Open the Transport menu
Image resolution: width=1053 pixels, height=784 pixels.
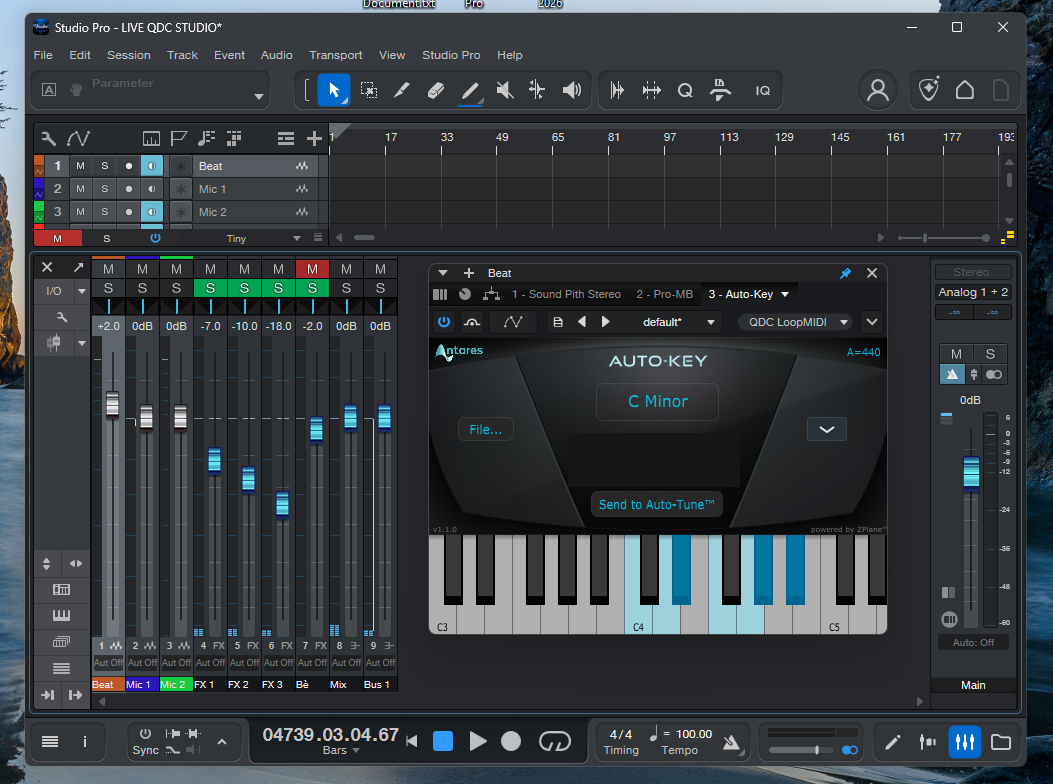335,55
